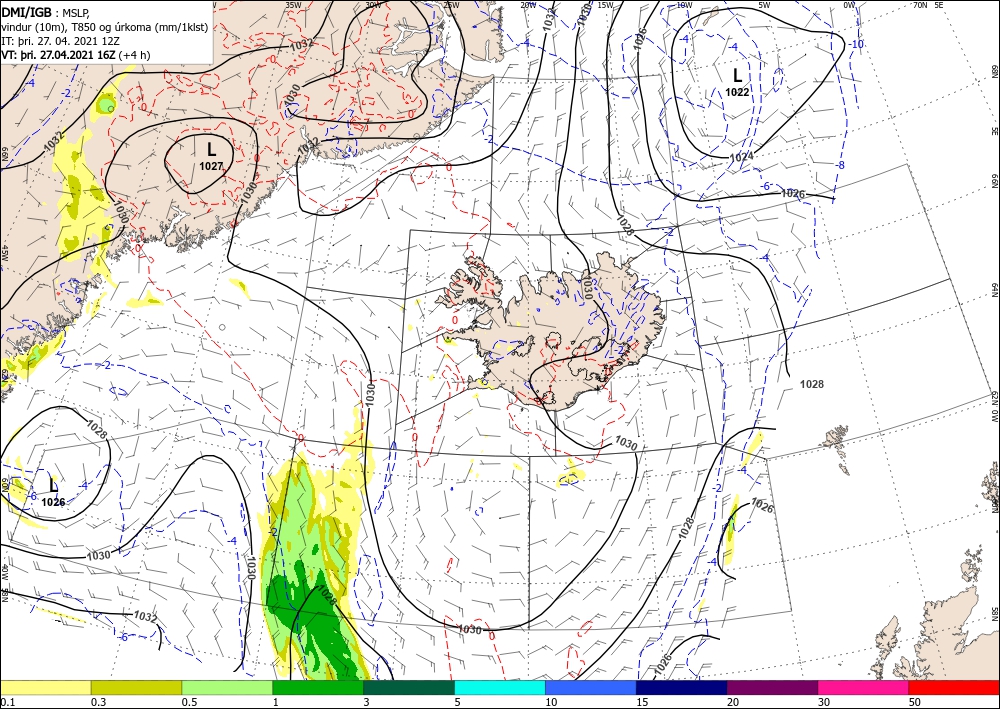This screenshot has width=1000, height=709.
Task: Click the 10W longitude label
Action: (x=684, y=5)
